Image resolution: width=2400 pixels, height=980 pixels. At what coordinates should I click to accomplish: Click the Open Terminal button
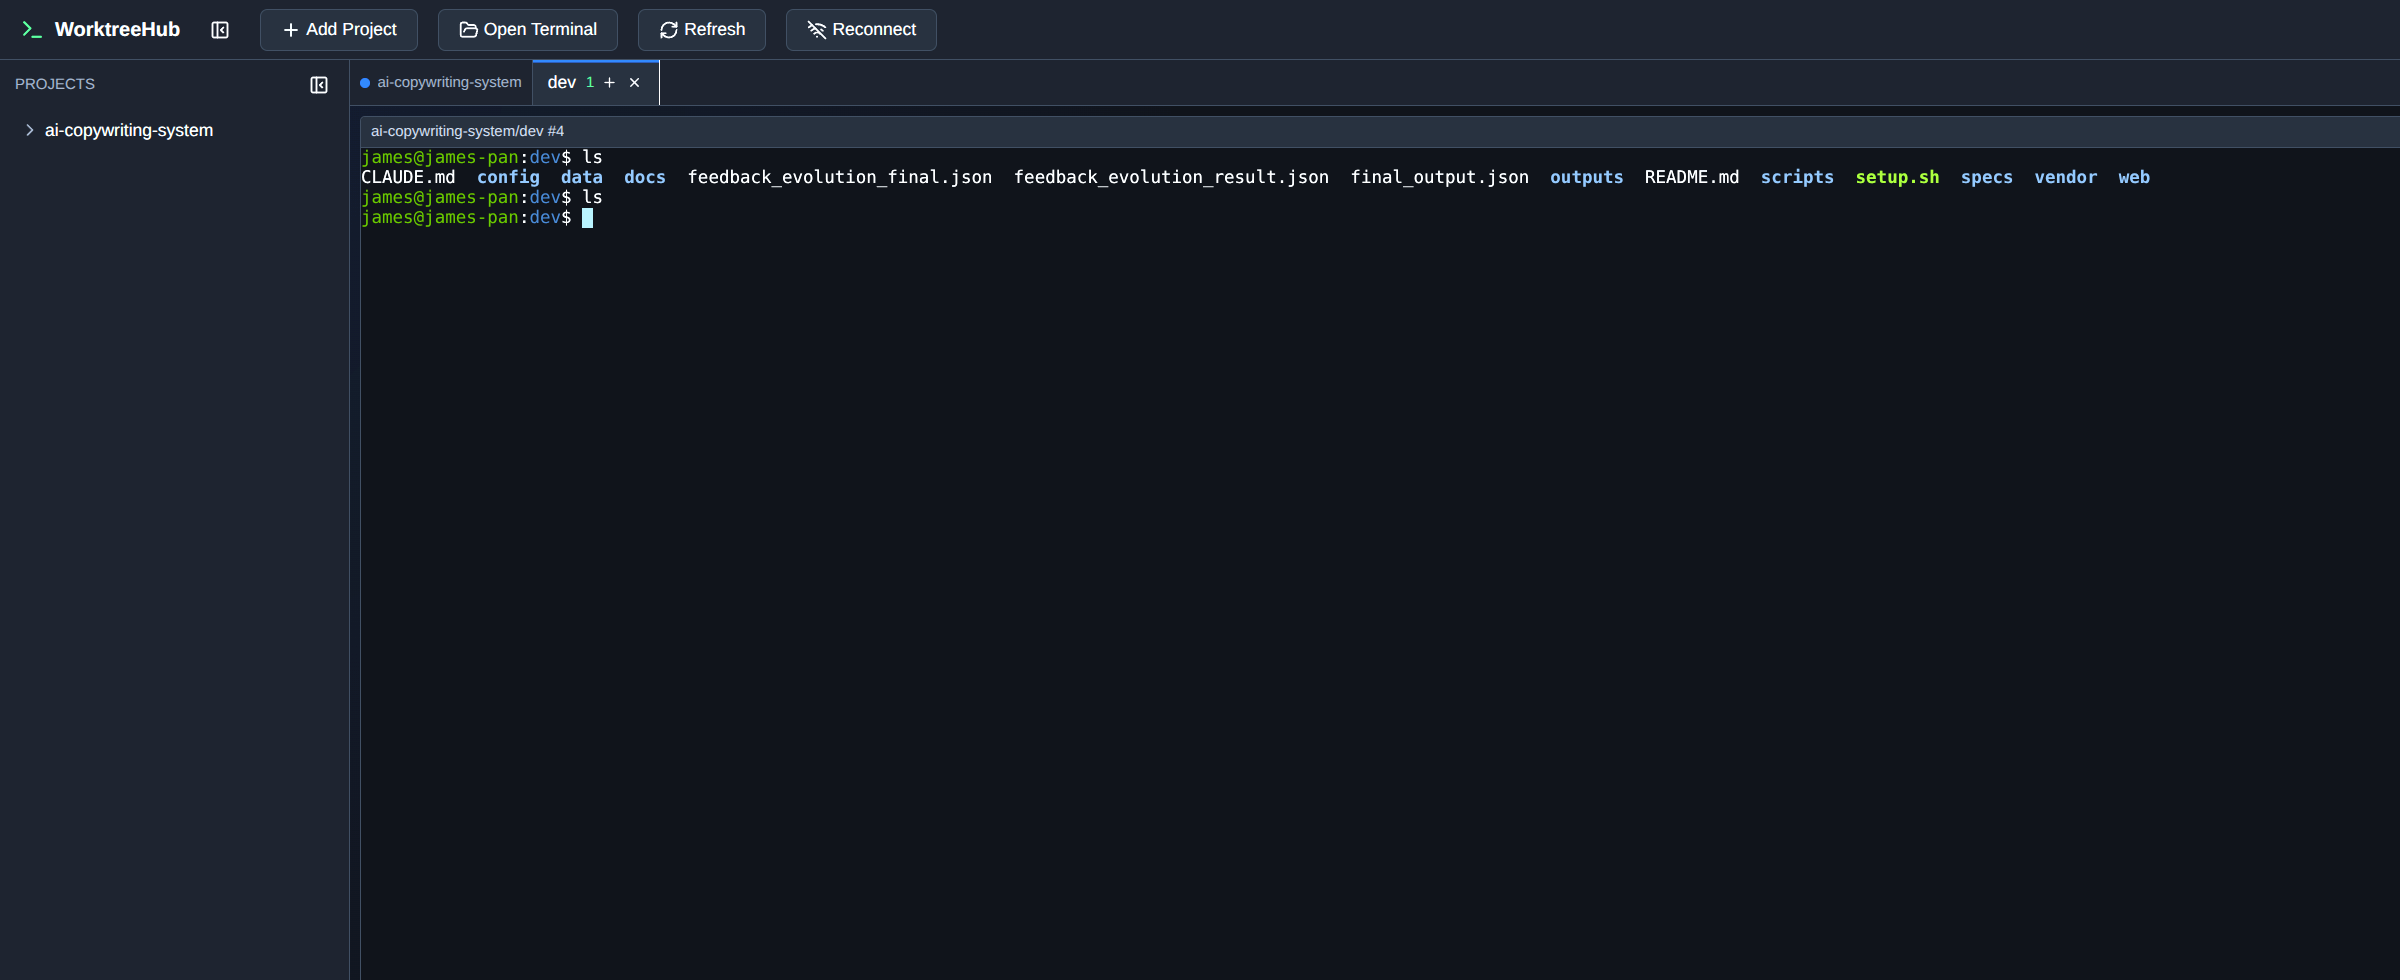pos(528,30)
